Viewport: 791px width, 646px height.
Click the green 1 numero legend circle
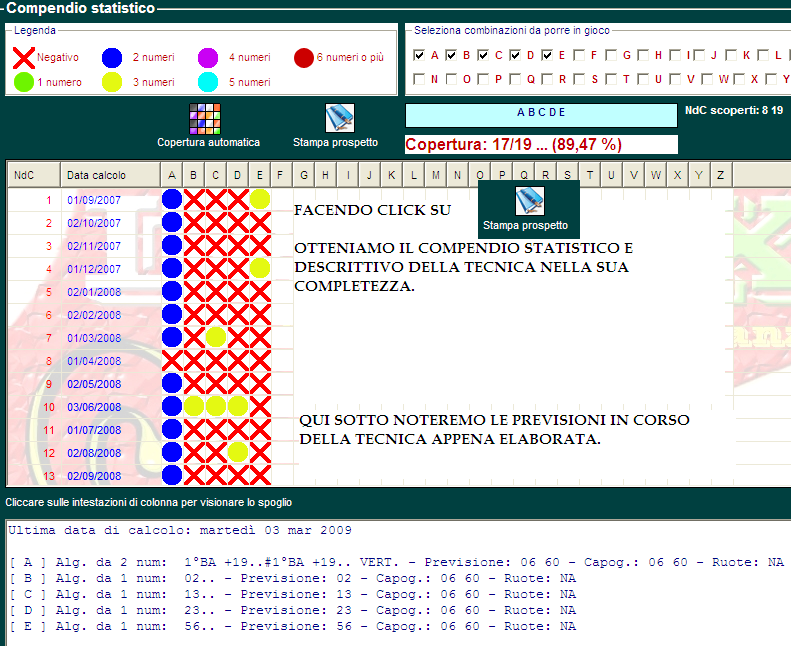point(24,82)
